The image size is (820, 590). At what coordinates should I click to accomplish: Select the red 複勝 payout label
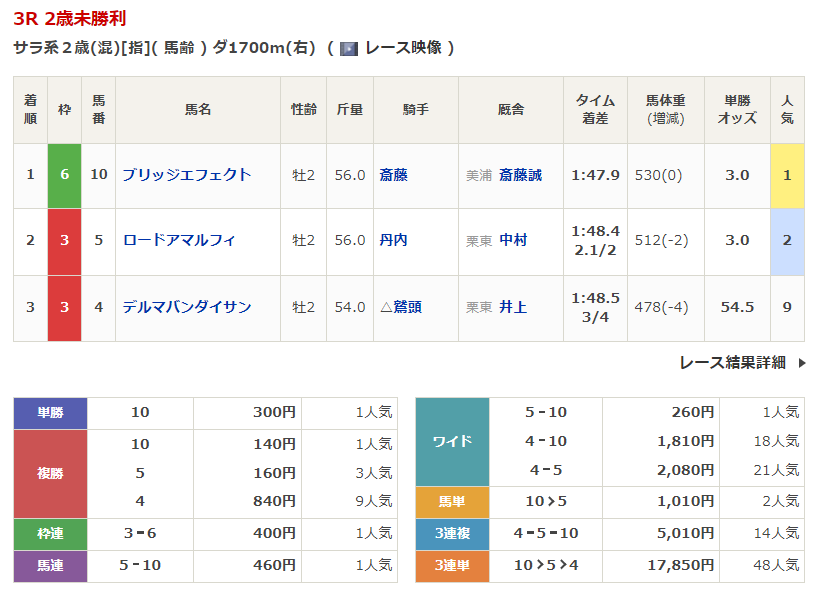click(x=50, y=473)
